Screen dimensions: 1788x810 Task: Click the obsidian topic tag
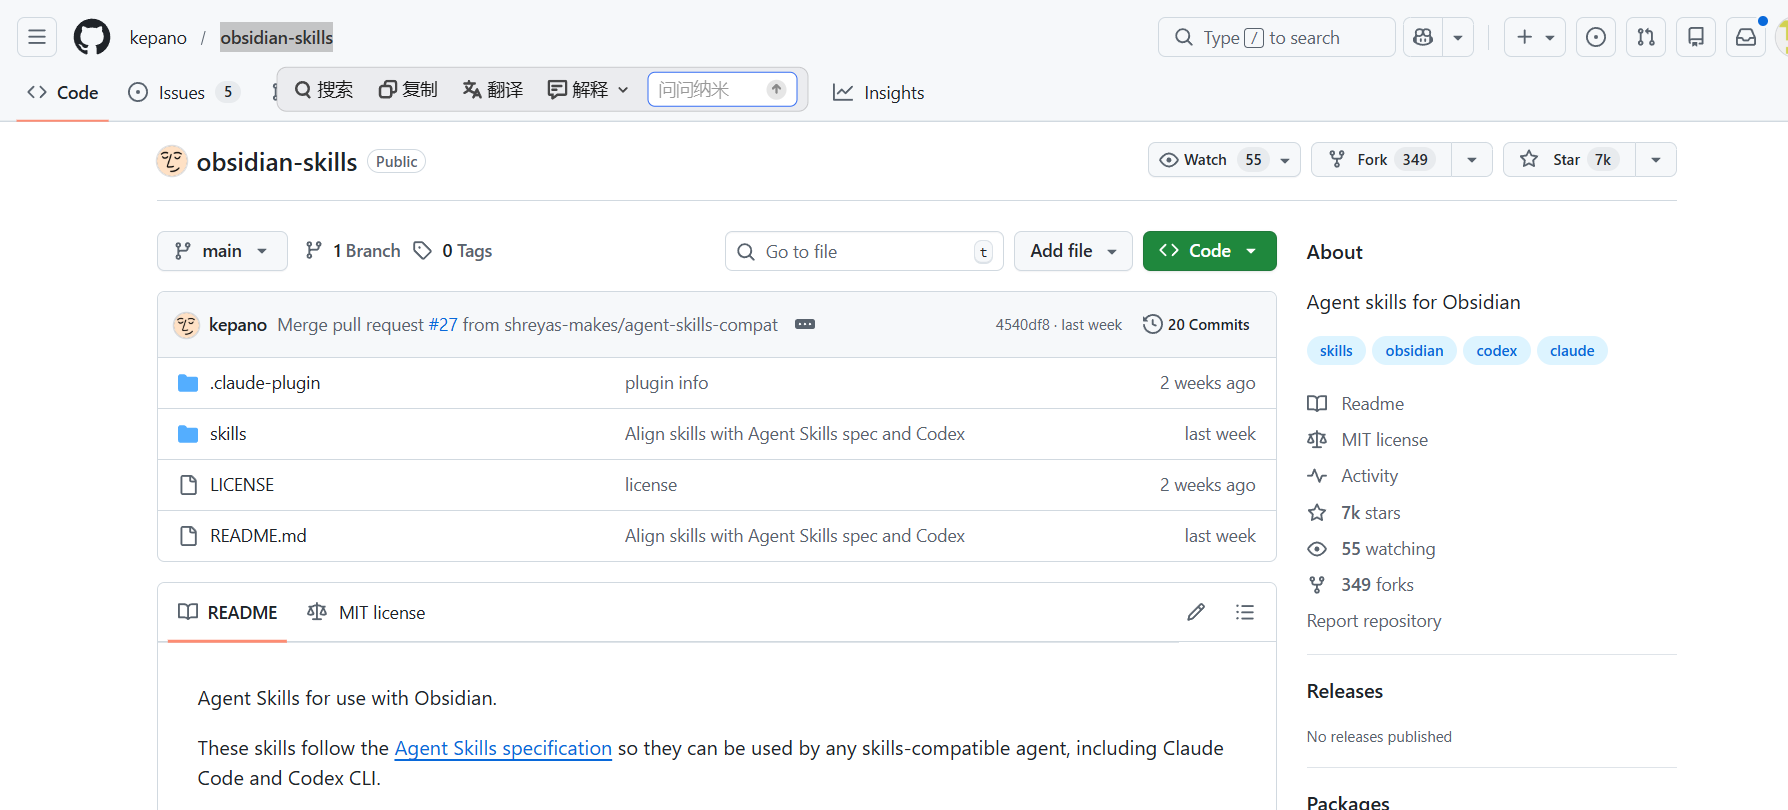point(1414,351)
